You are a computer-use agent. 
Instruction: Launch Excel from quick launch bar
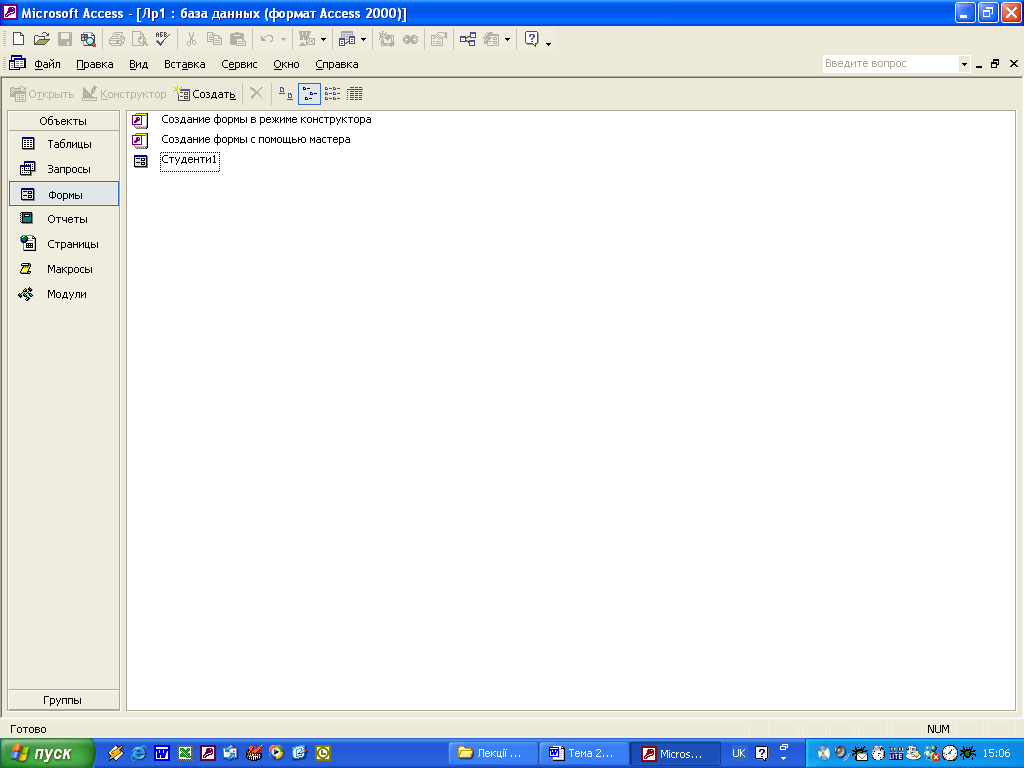(x=185, y=753)
